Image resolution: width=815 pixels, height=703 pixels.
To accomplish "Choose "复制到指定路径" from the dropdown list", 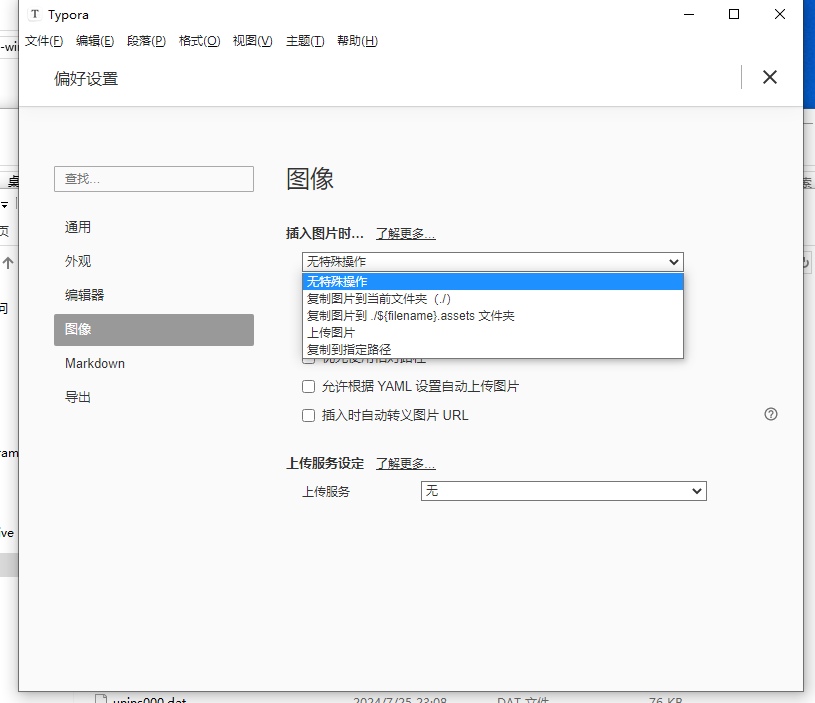I will tap(349, 349).
